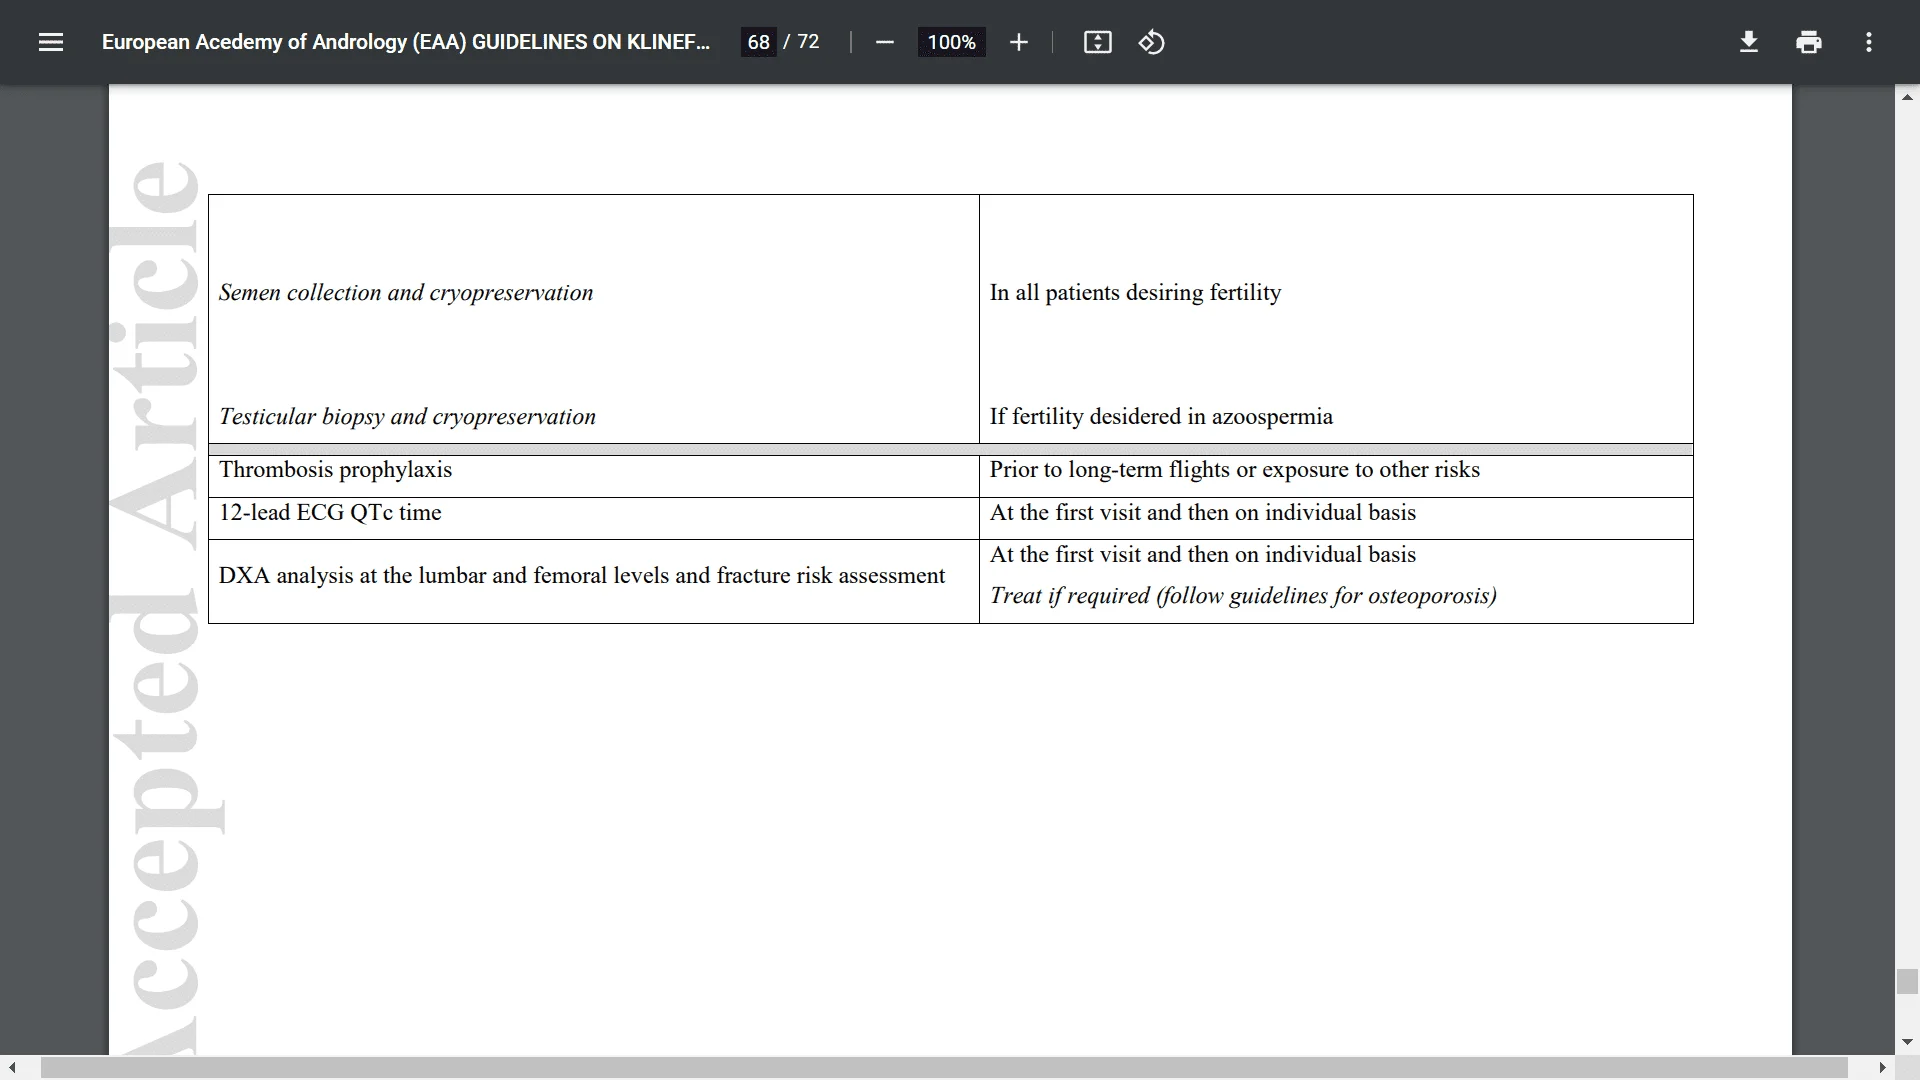The image size is (1920, 1080).
Task: Click '12-lead ECG QTc time' cell
Action: [594, 518]
